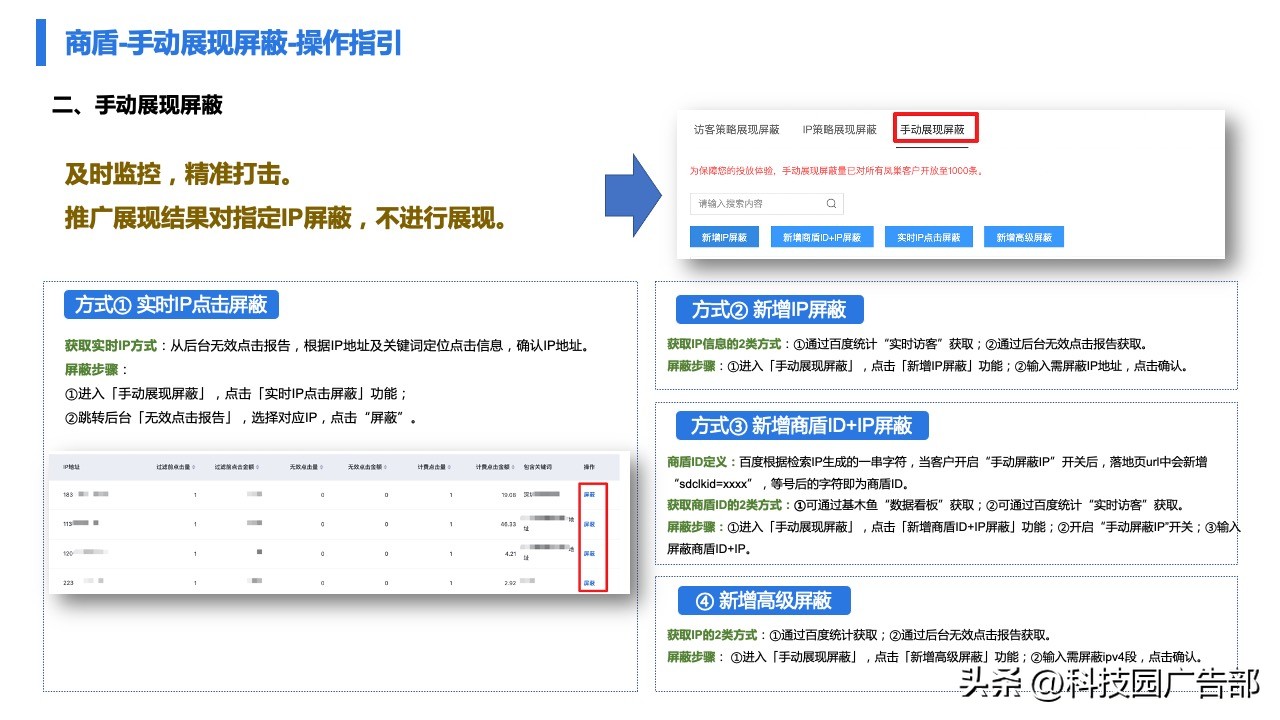Click the sort icon beside 过滤前点击量 column
1280x720 pixels.
point(195,465)
